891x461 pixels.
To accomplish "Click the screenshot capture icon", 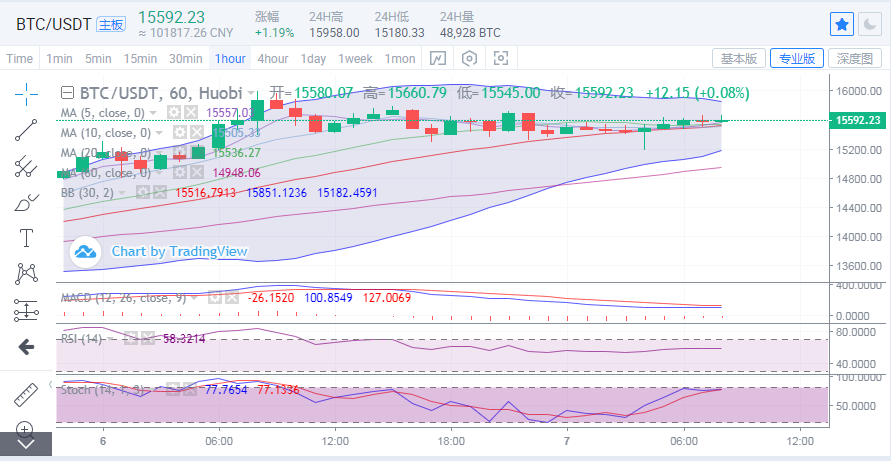I will pos(501,58).
